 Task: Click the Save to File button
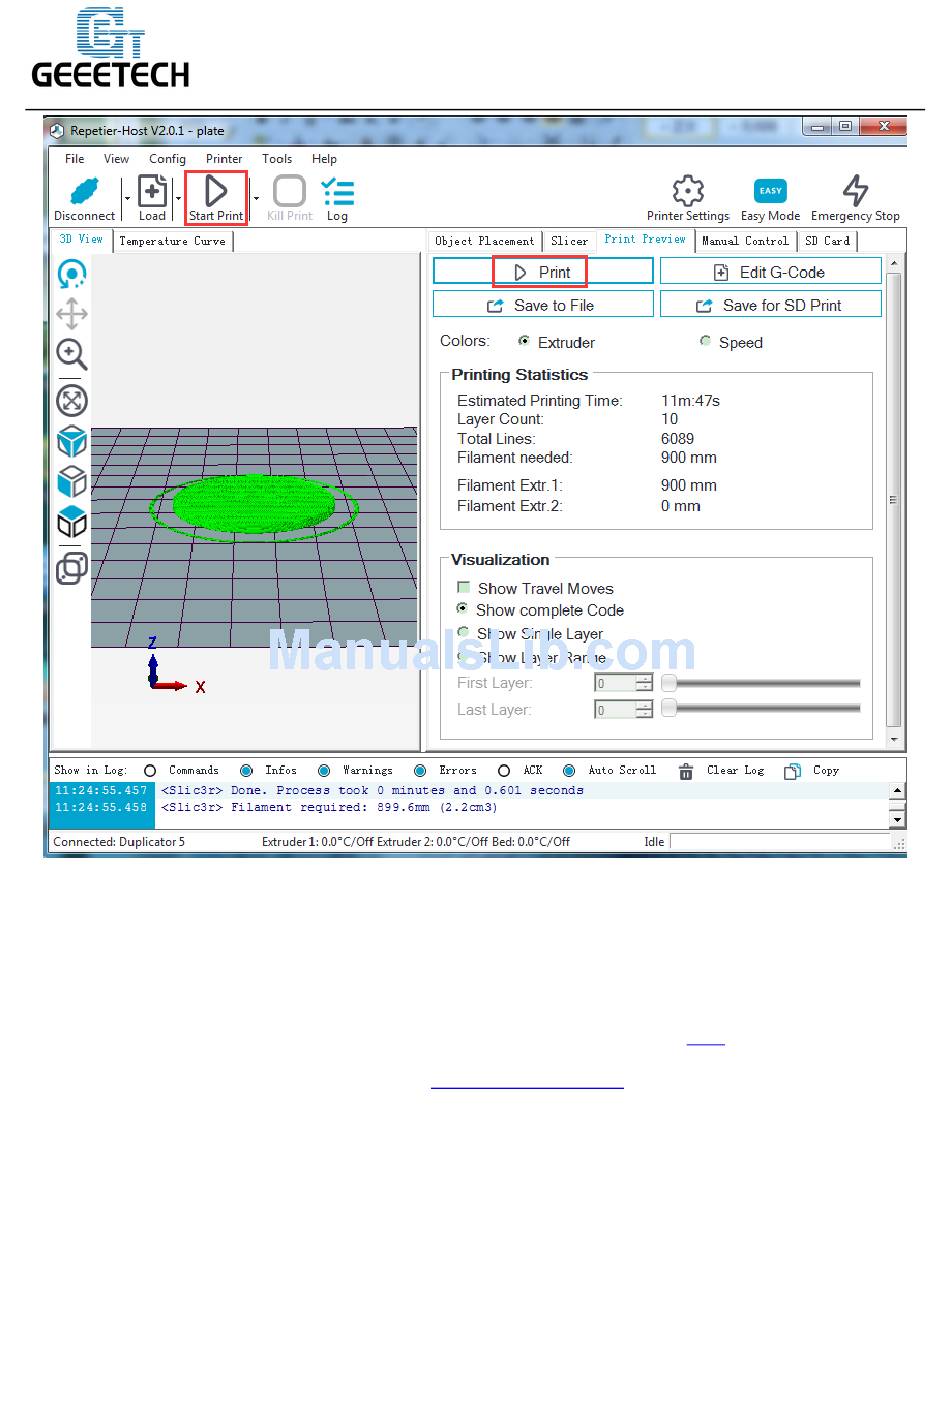click(x=543, y=305)
